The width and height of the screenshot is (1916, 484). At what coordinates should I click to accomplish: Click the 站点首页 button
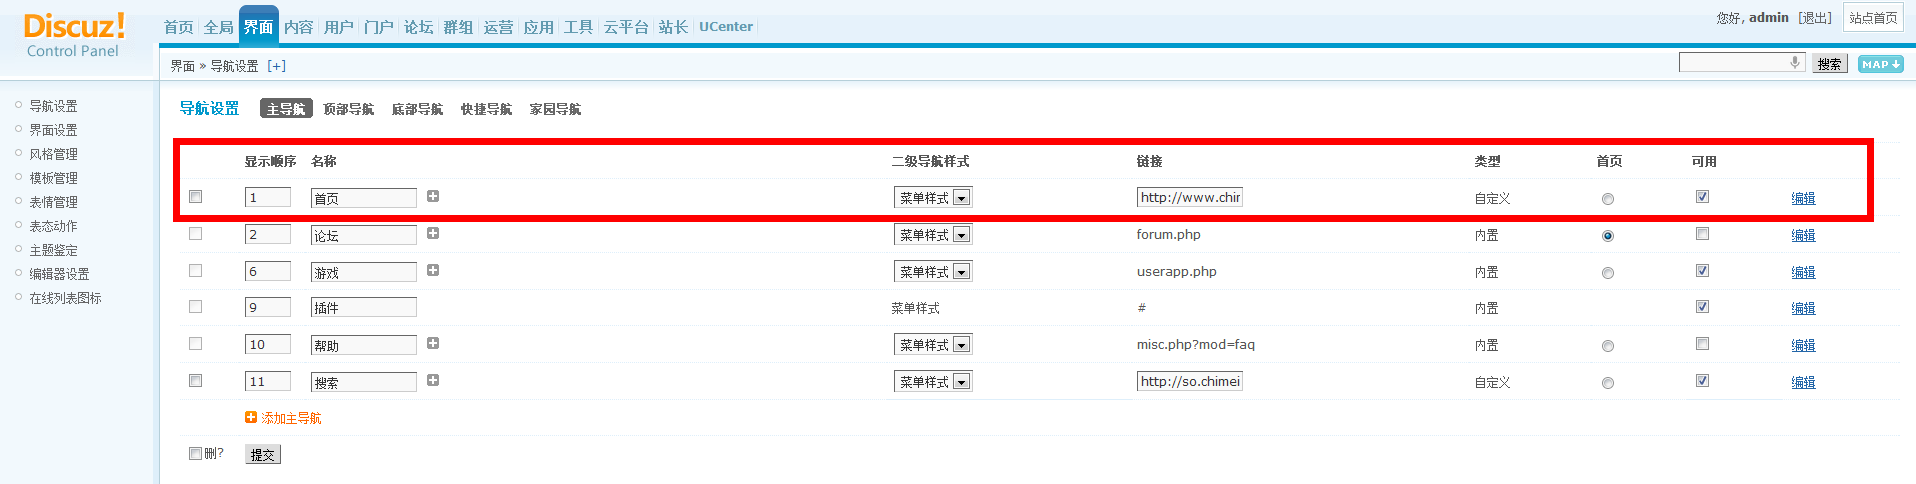pos(1873,17)
